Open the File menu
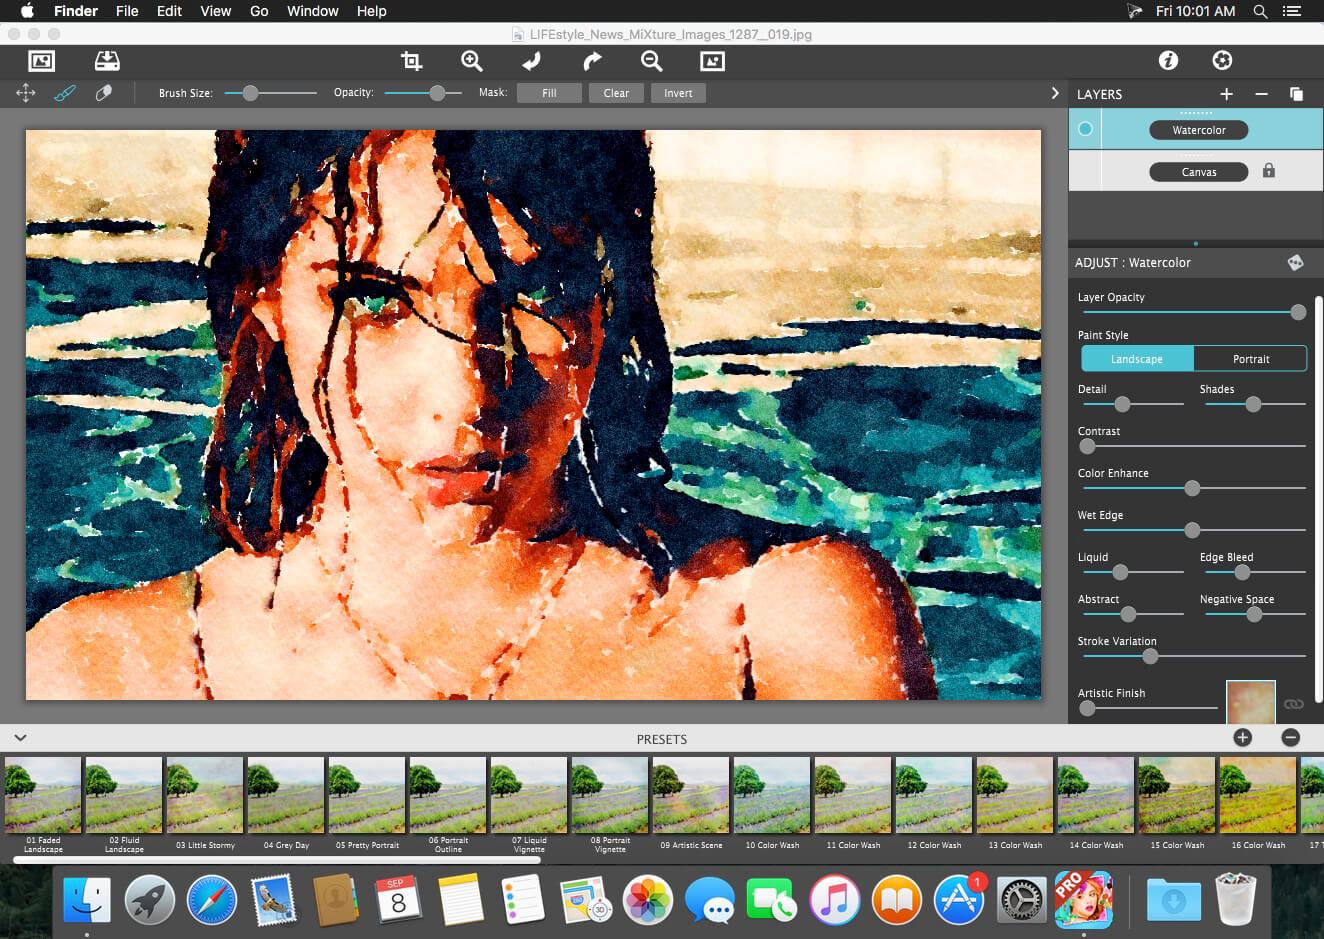This screenshot has height=939, width=1324. coord(127,11)
